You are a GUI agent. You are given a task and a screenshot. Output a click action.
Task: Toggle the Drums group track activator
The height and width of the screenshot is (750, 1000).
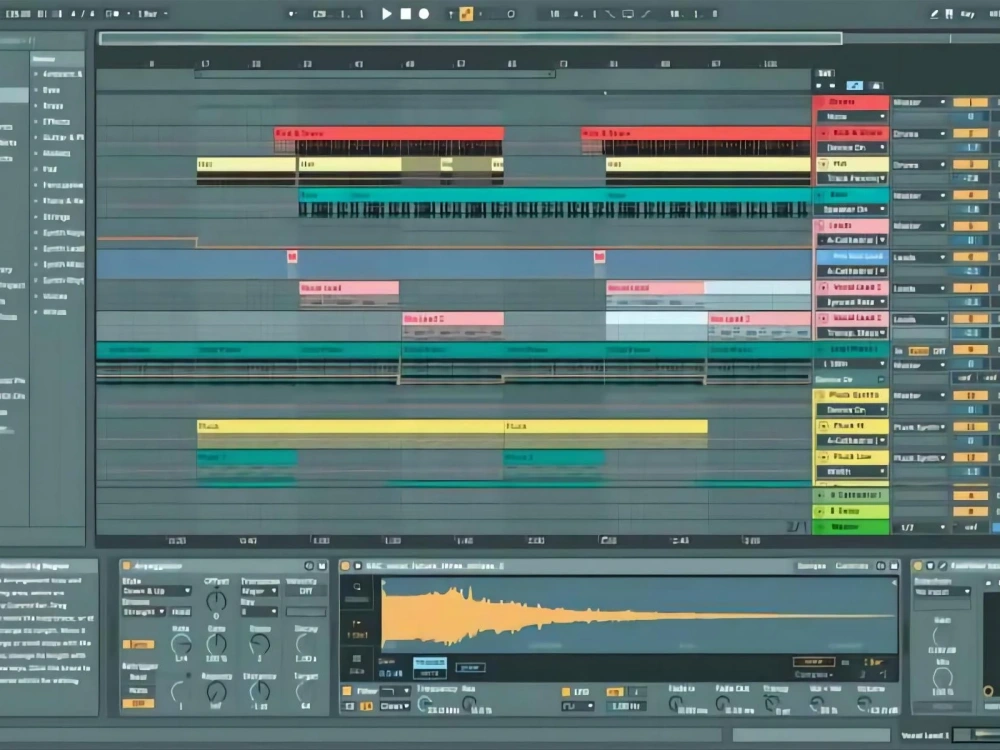click(x=970, y=102)
